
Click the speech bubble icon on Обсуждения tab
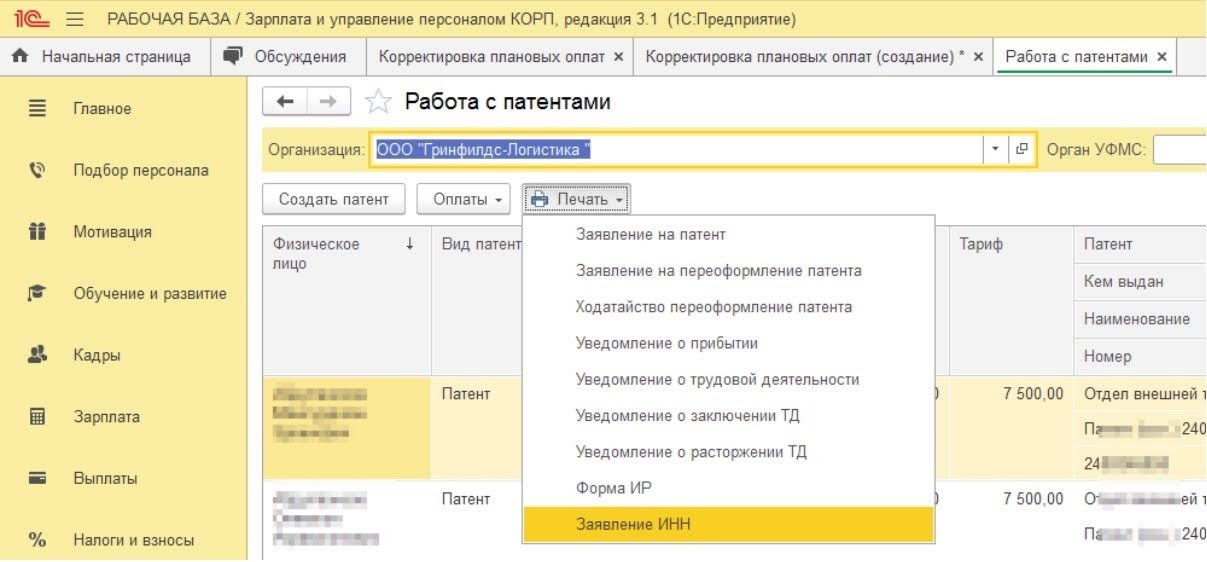[233, 56]
